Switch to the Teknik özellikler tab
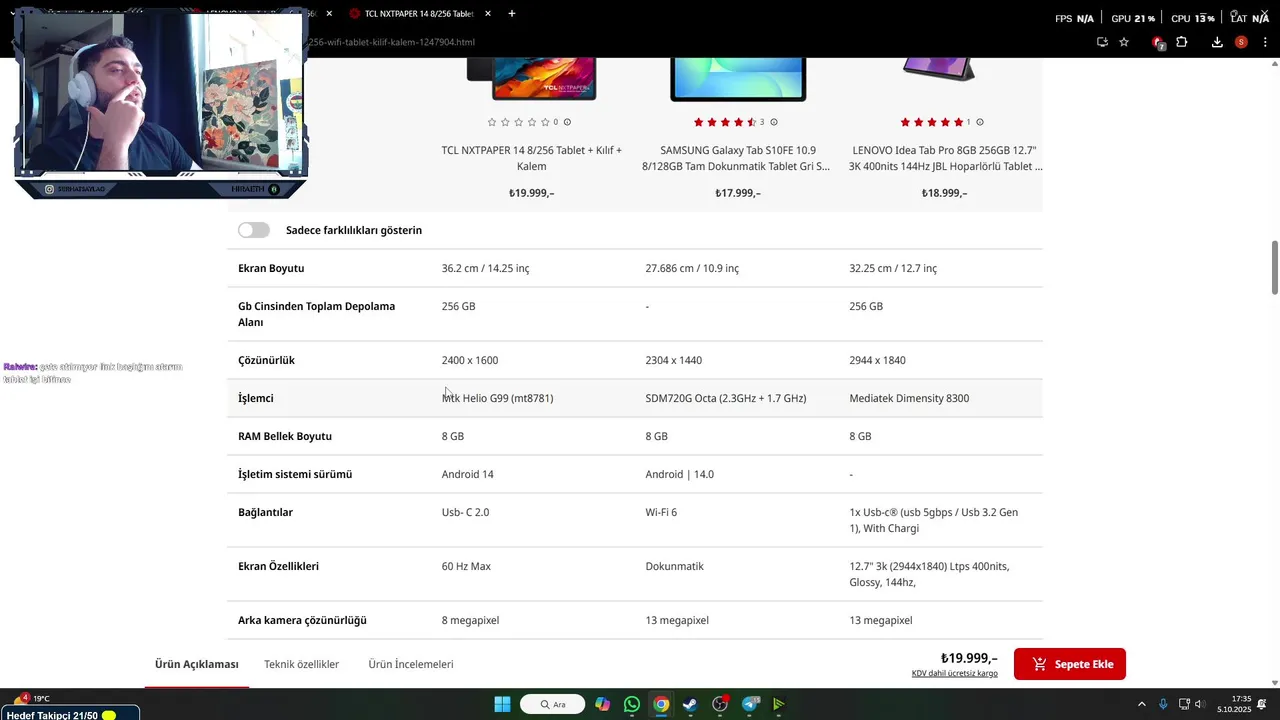The image size is (1280, 720). pyautogui.click(x=302, y=664)
